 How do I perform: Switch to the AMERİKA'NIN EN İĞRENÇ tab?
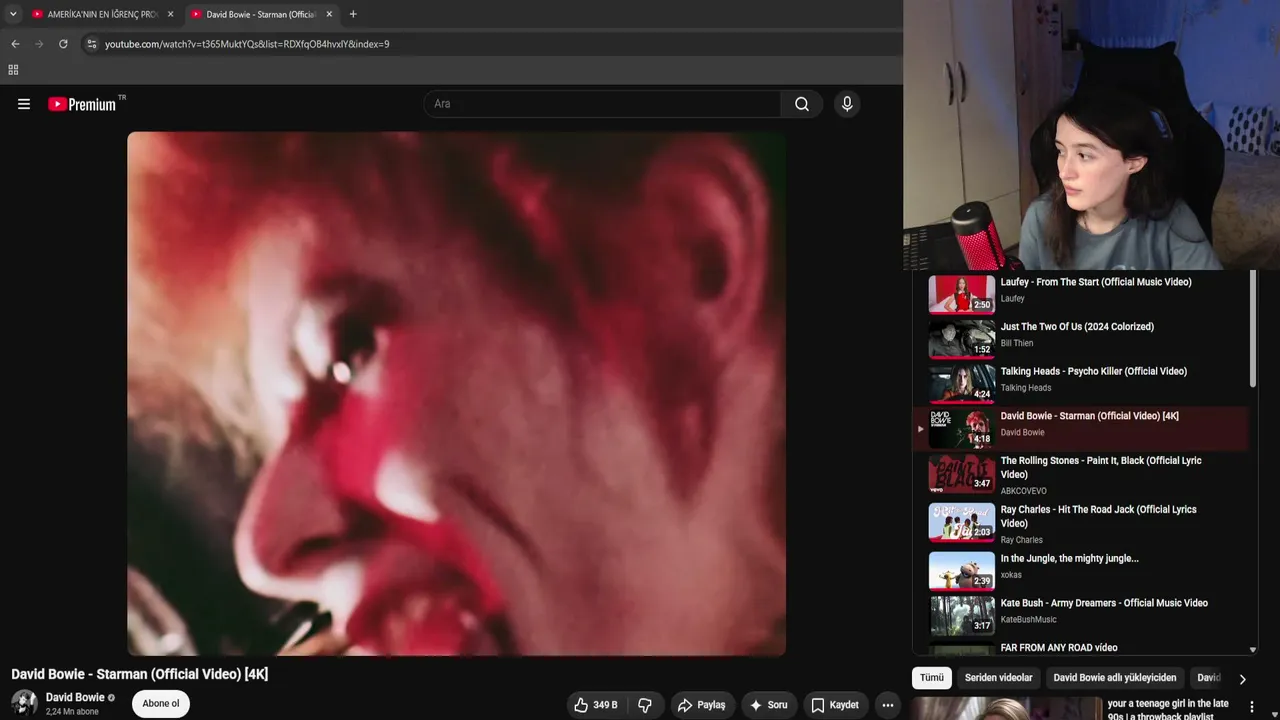tap(103, 14)
